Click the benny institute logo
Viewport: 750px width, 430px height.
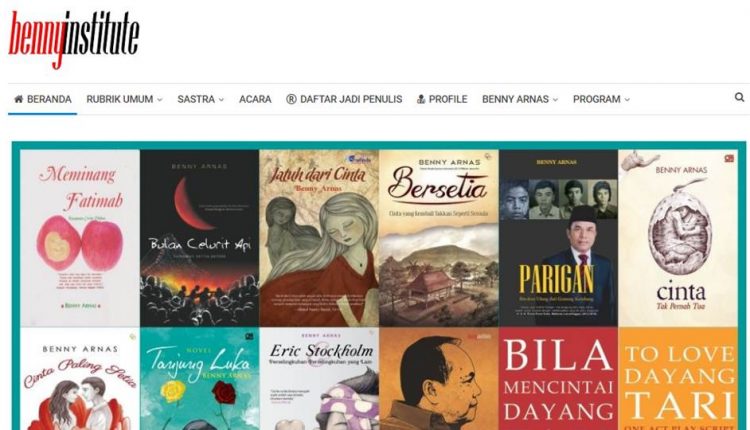pos(74,39)
